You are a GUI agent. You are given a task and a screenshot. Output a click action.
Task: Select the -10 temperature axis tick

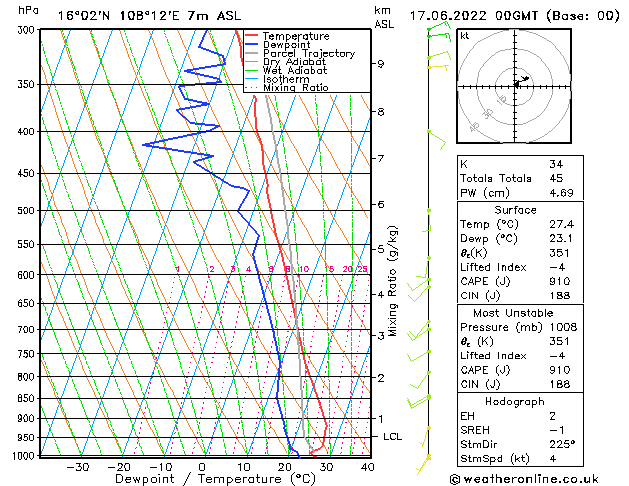point(160,467)
